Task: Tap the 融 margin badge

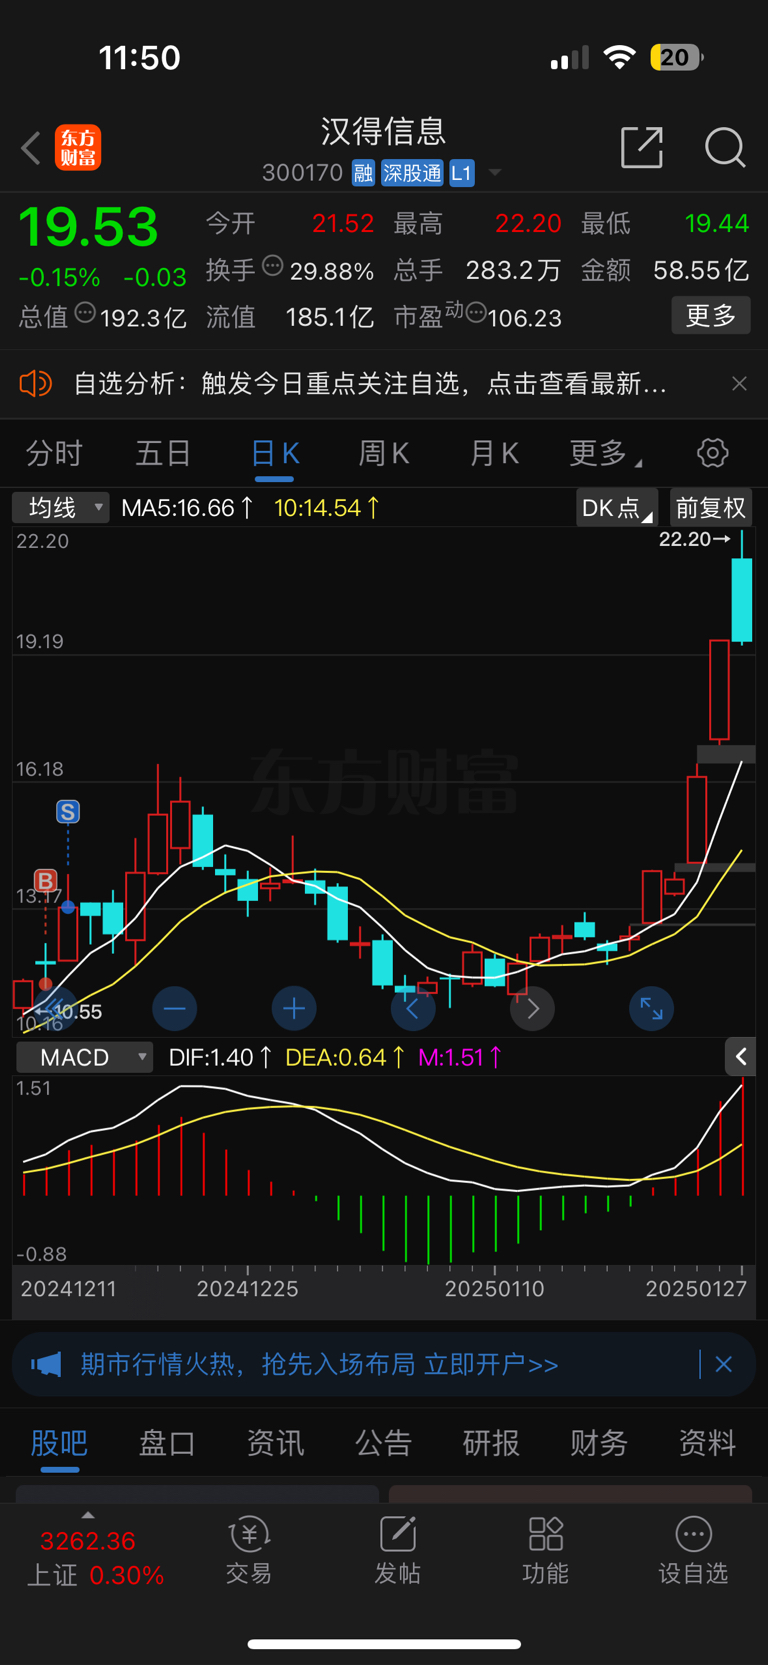Action: [363, 173]
